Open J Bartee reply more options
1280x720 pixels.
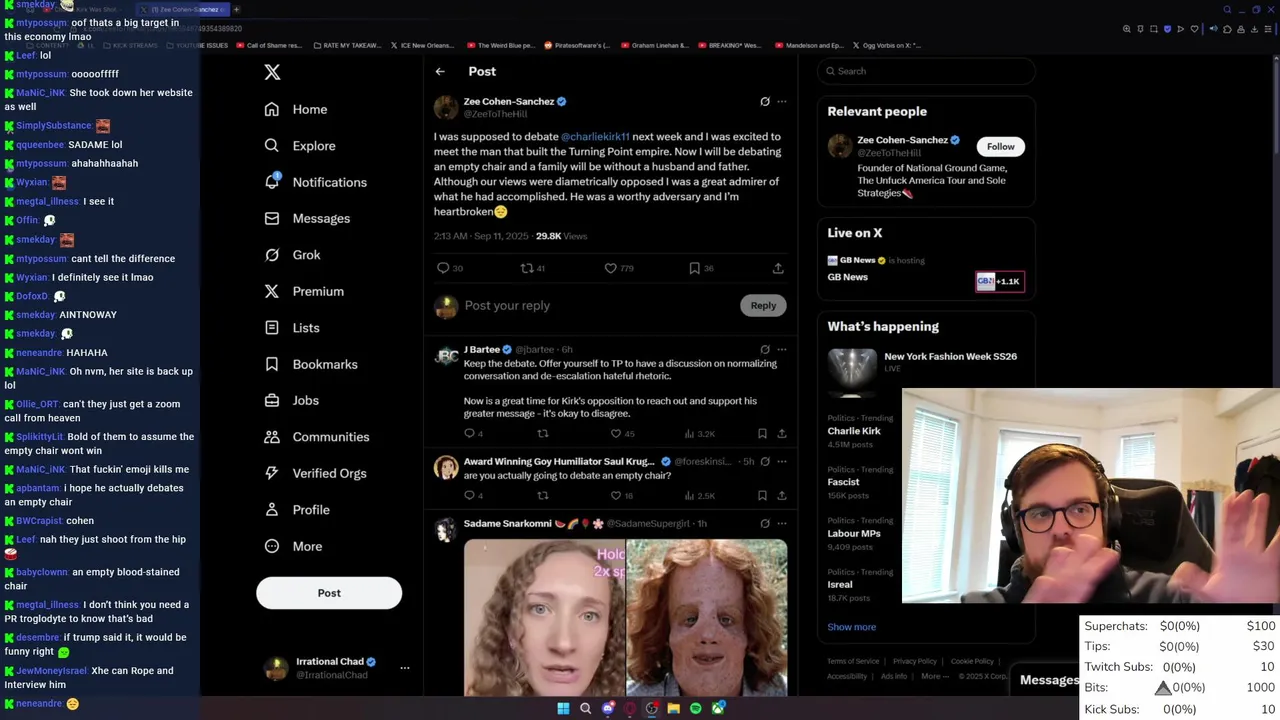pyautogui.click(x=782, y=350)
